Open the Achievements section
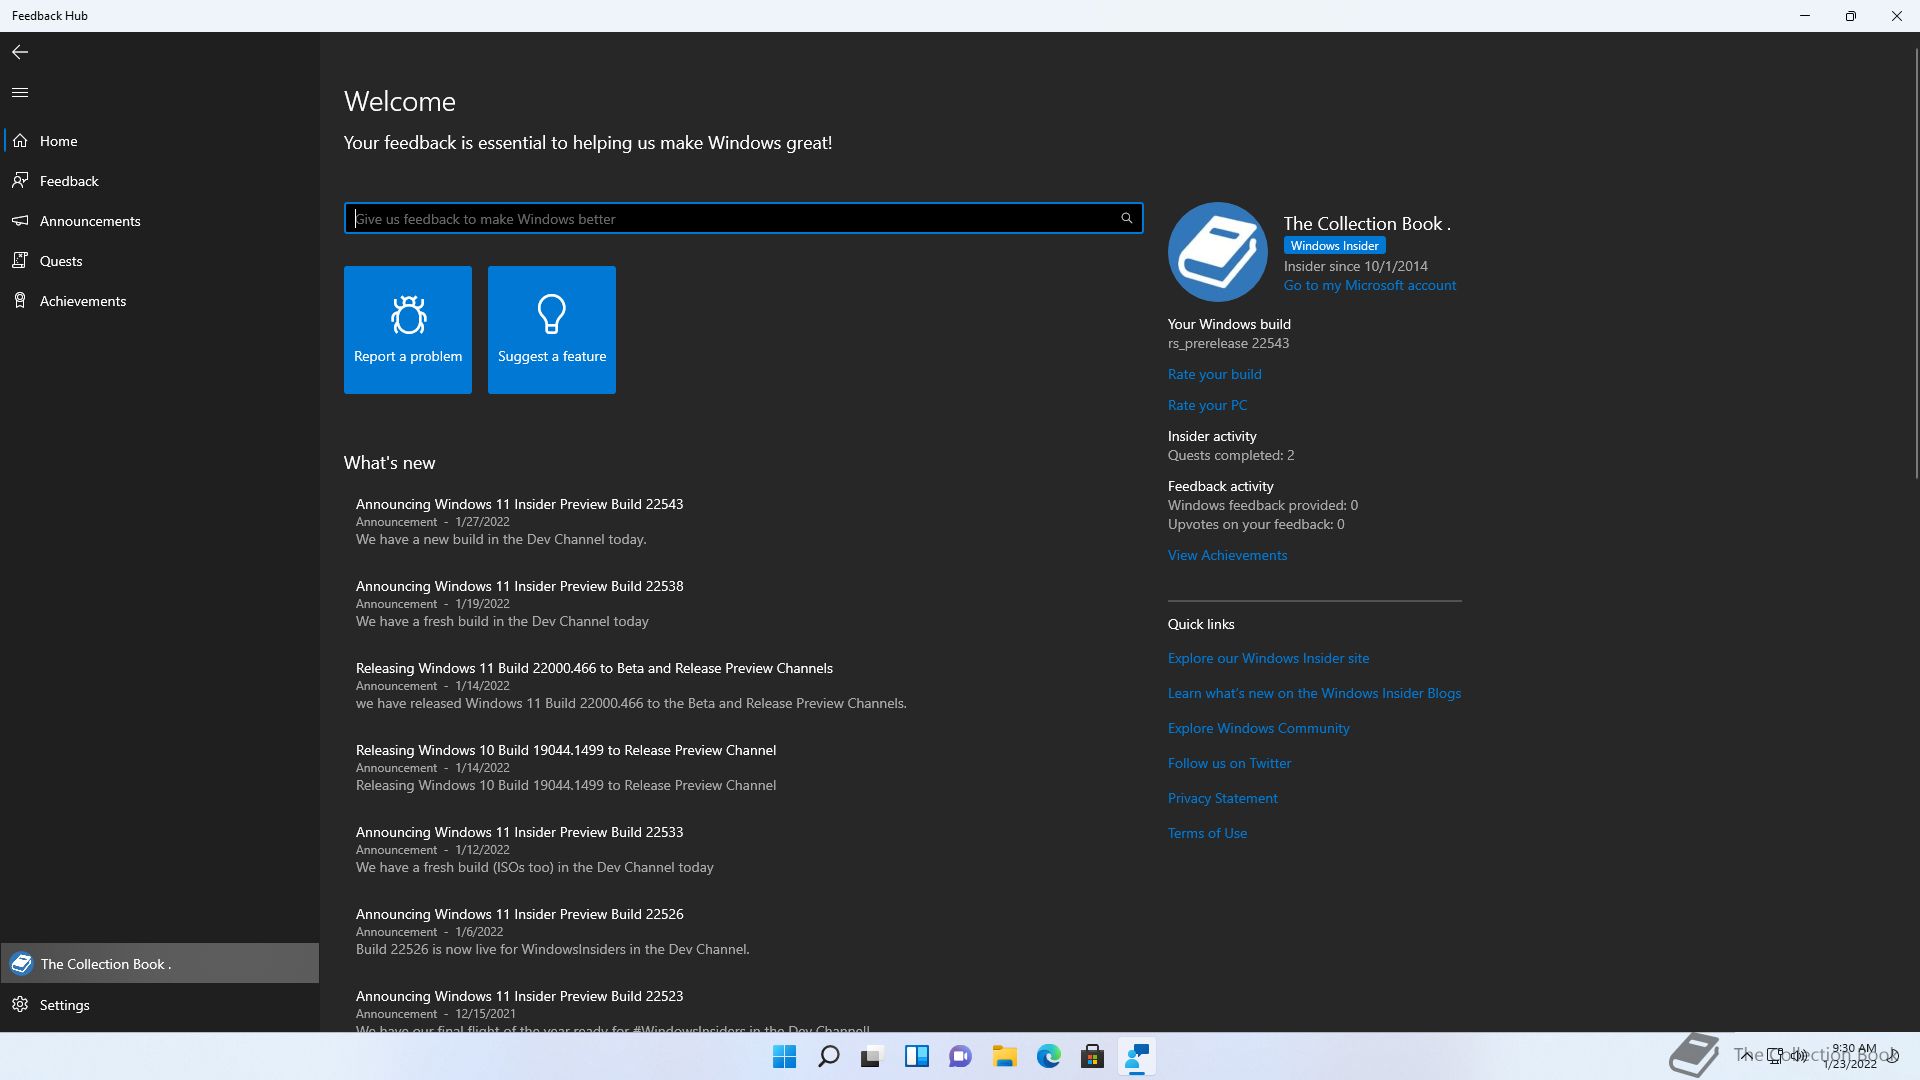This screenshot has width=1920, height=1080. click(160, 301)
